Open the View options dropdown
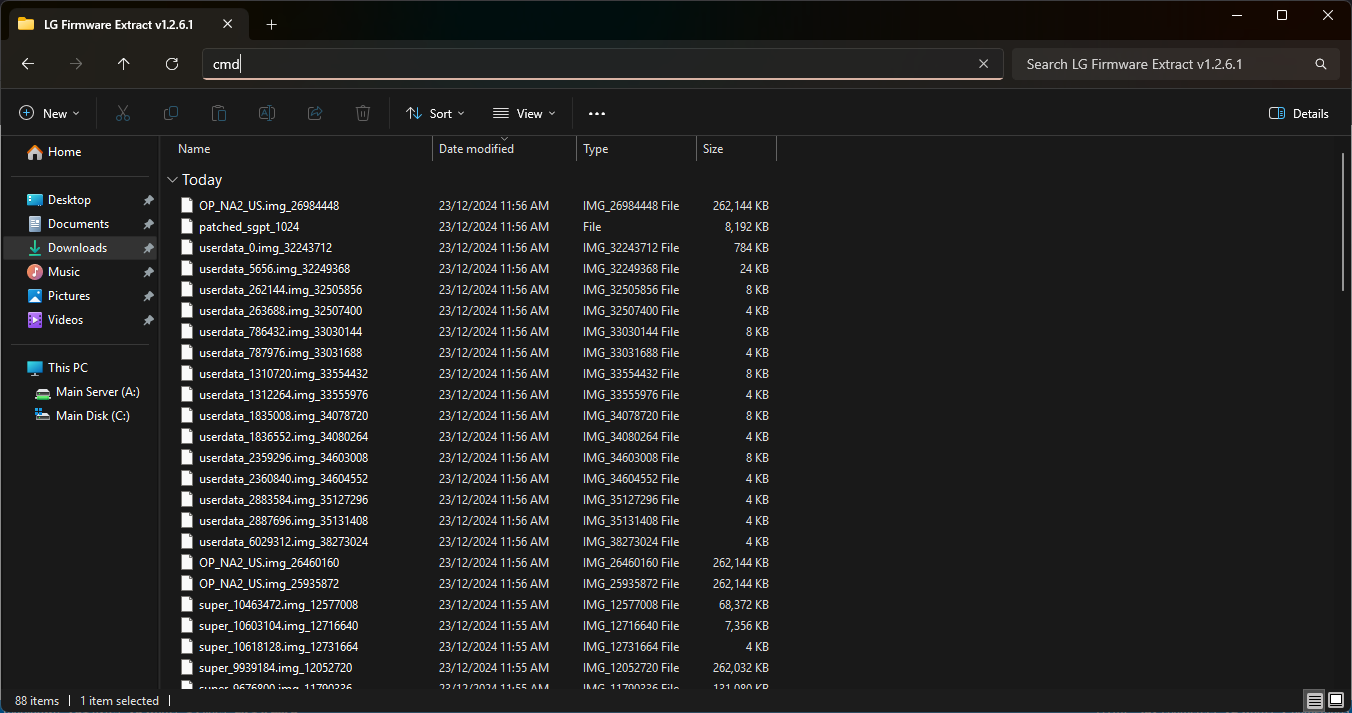Viewport: 1352px width, 713px height. pos(523,113)
